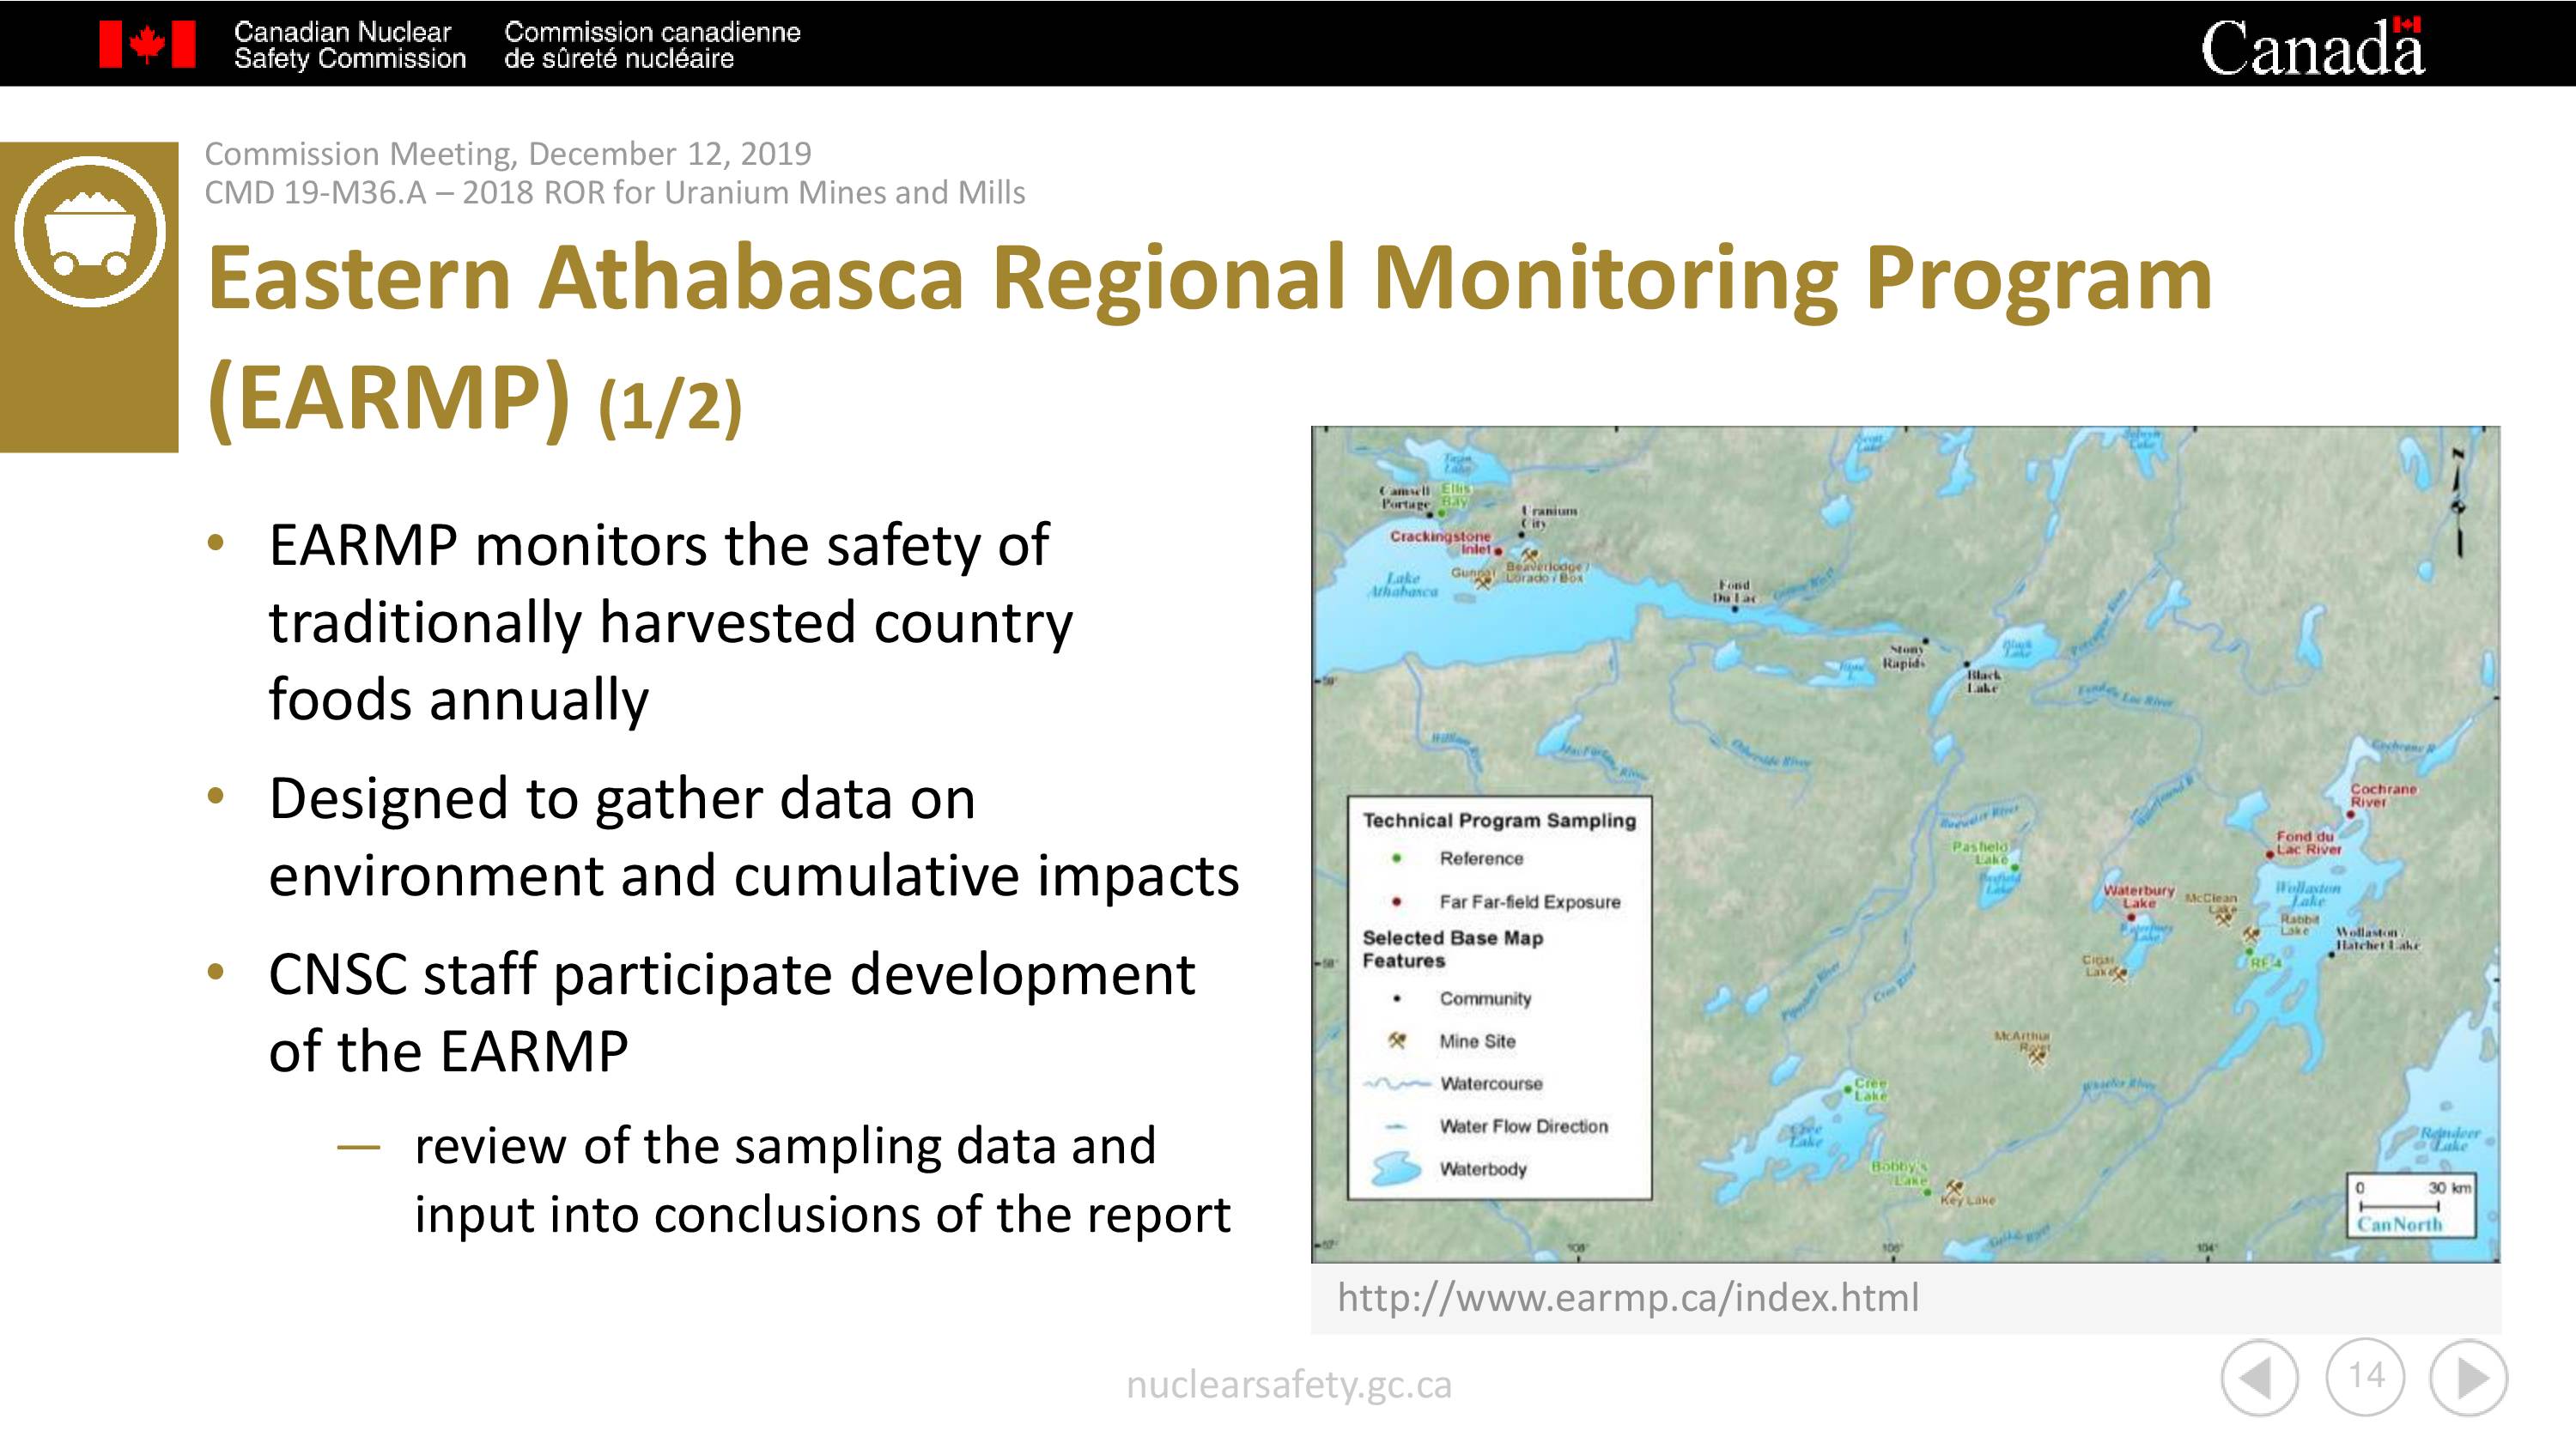
Task: Open the earmp.ca index.html link
Action: pos(1628,1297)
